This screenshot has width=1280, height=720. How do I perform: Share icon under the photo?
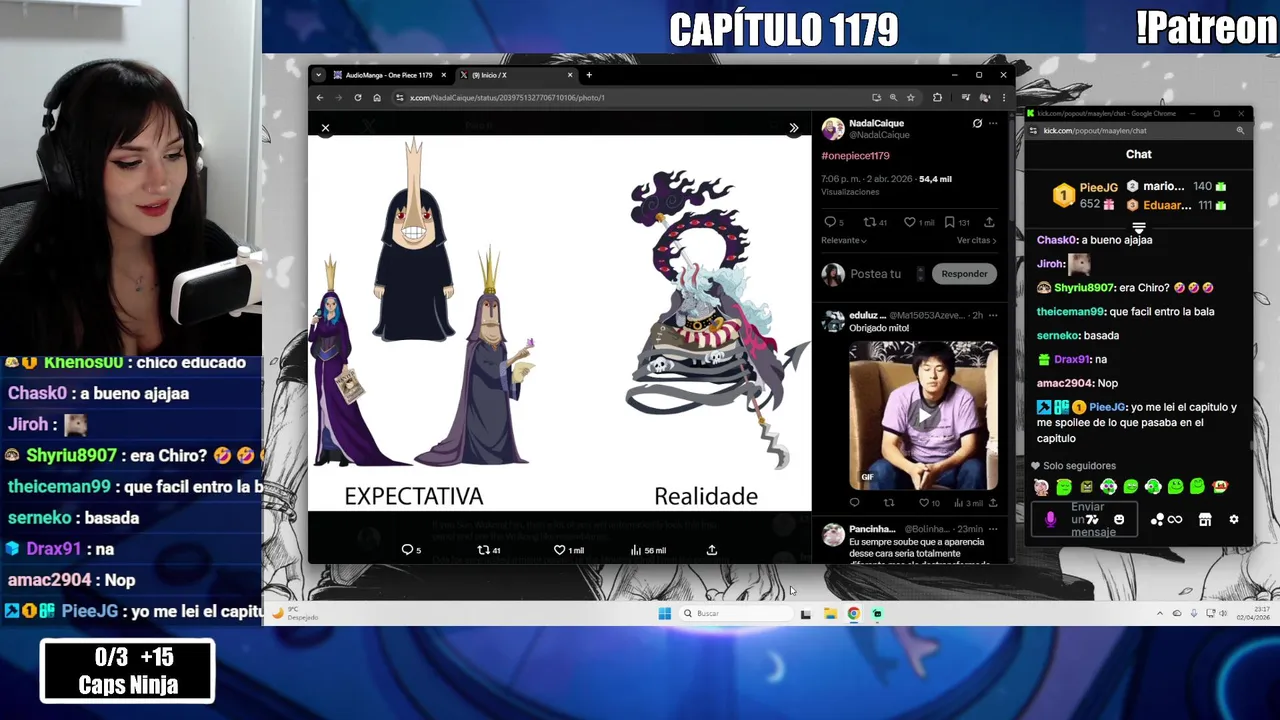pyautogui.click(x=712, y=550)
